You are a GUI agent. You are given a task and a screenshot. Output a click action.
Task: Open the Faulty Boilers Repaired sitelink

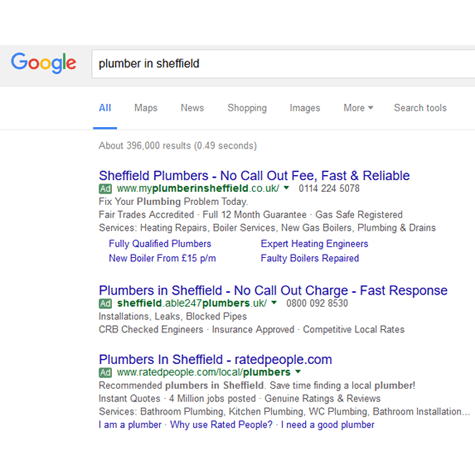coord(310,258)
